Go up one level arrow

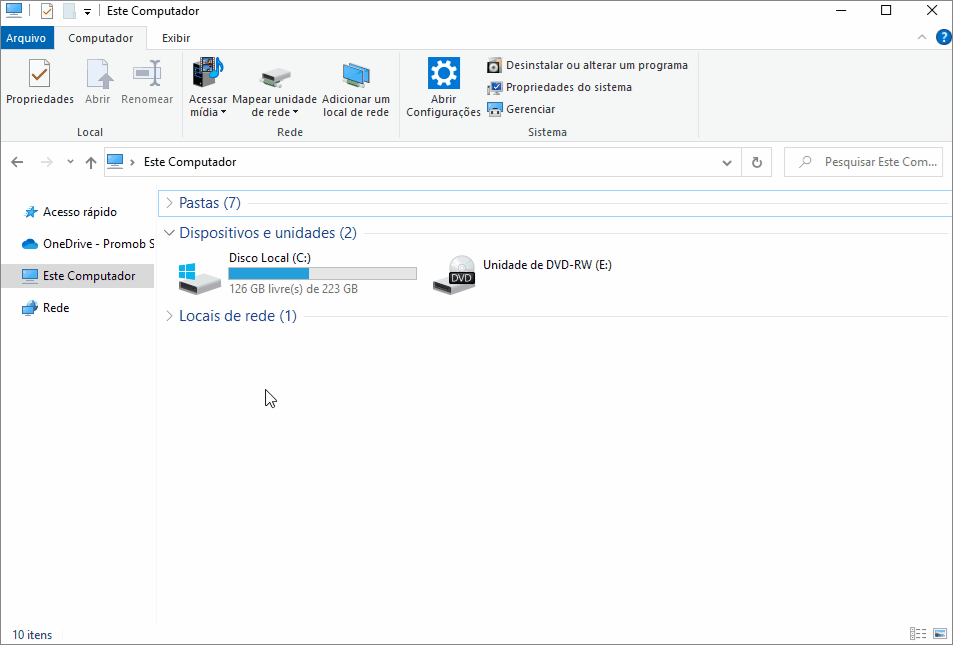91,162
